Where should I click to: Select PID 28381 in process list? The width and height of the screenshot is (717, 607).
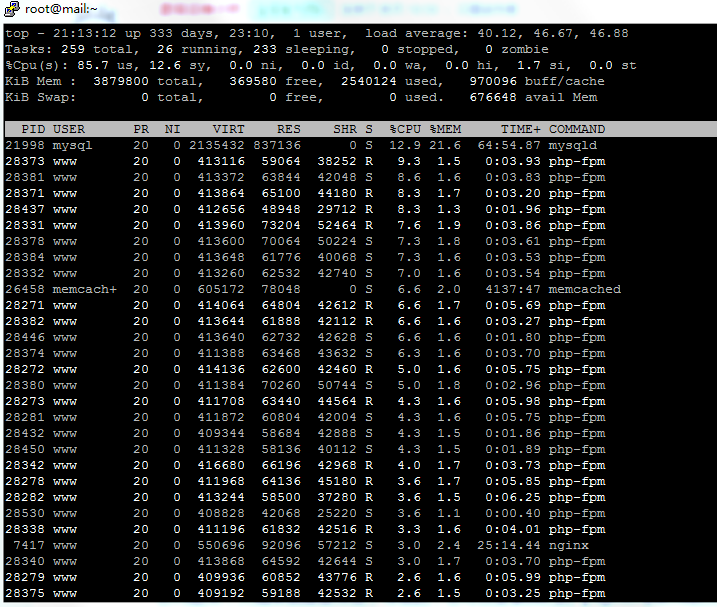point(25,177)
